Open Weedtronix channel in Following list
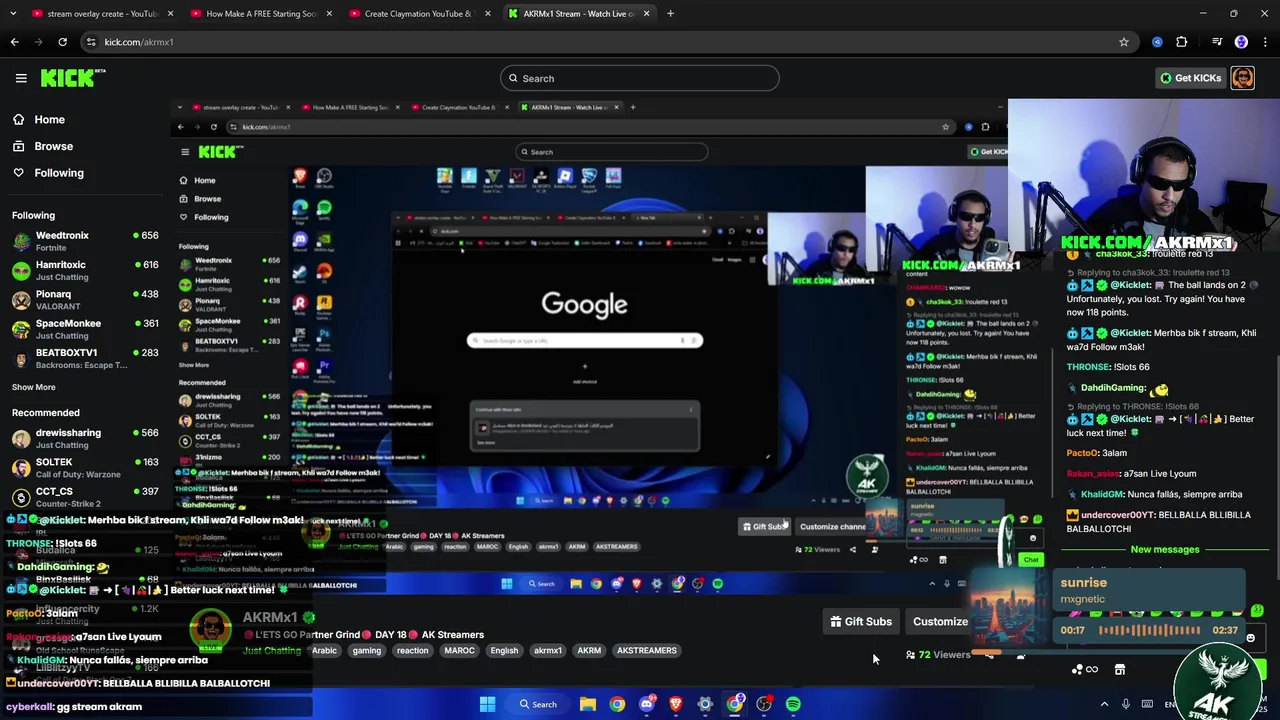This screenshot has height=720, width=1280. tap(85, 241)
